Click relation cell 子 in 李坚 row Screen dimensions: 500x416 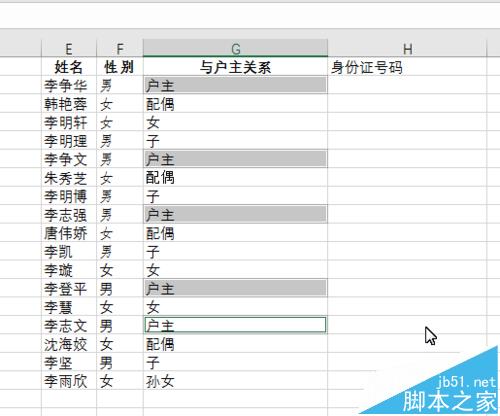(235, 362)
